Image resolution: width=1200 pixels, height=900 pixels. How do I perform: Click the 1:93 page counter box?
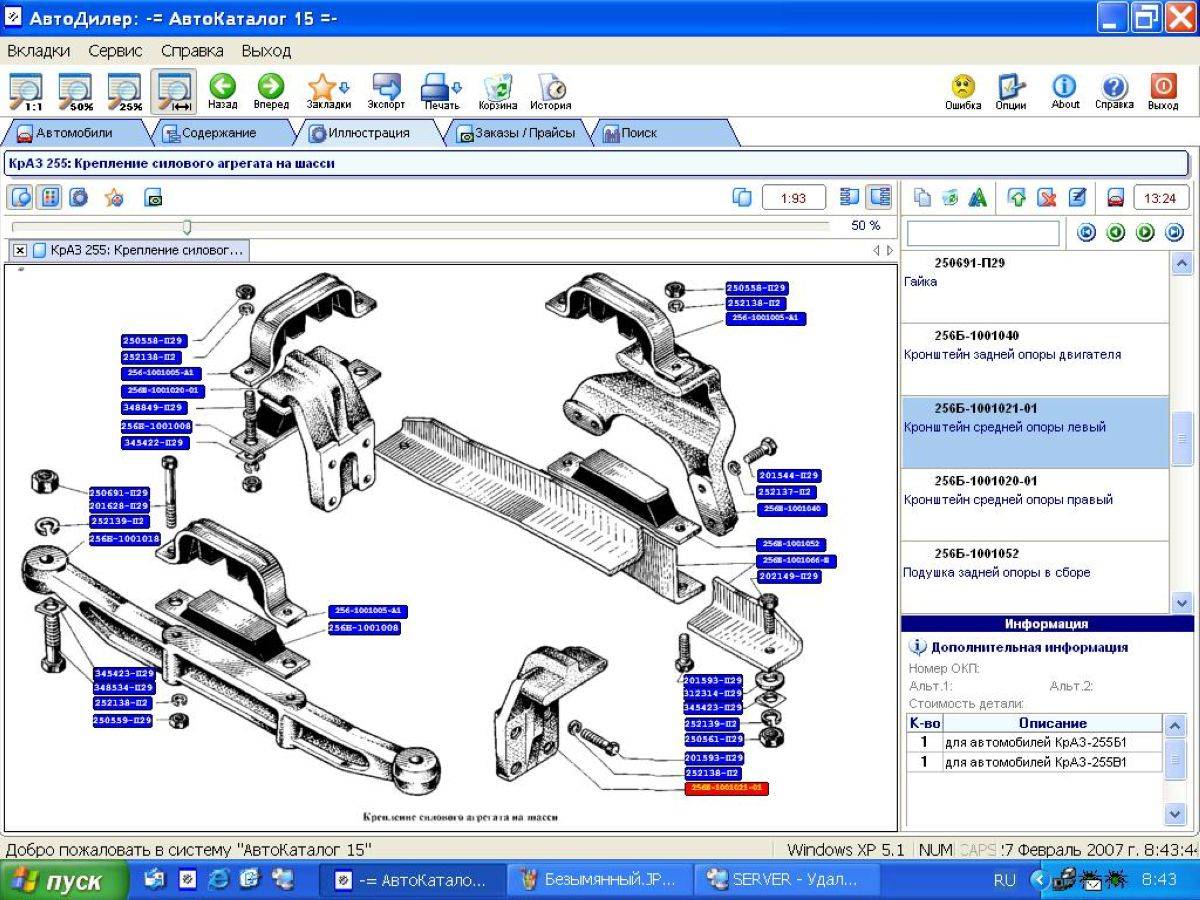[x=794, y=198]
